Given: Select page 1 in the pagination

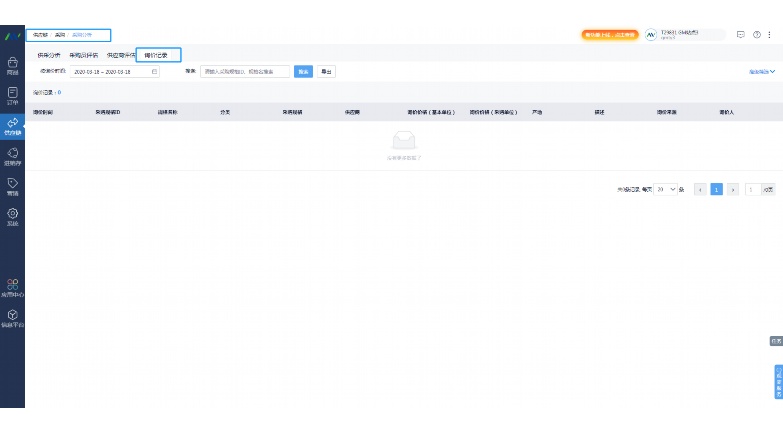Looking at the screenshot, I should click(x=717, y=189).
